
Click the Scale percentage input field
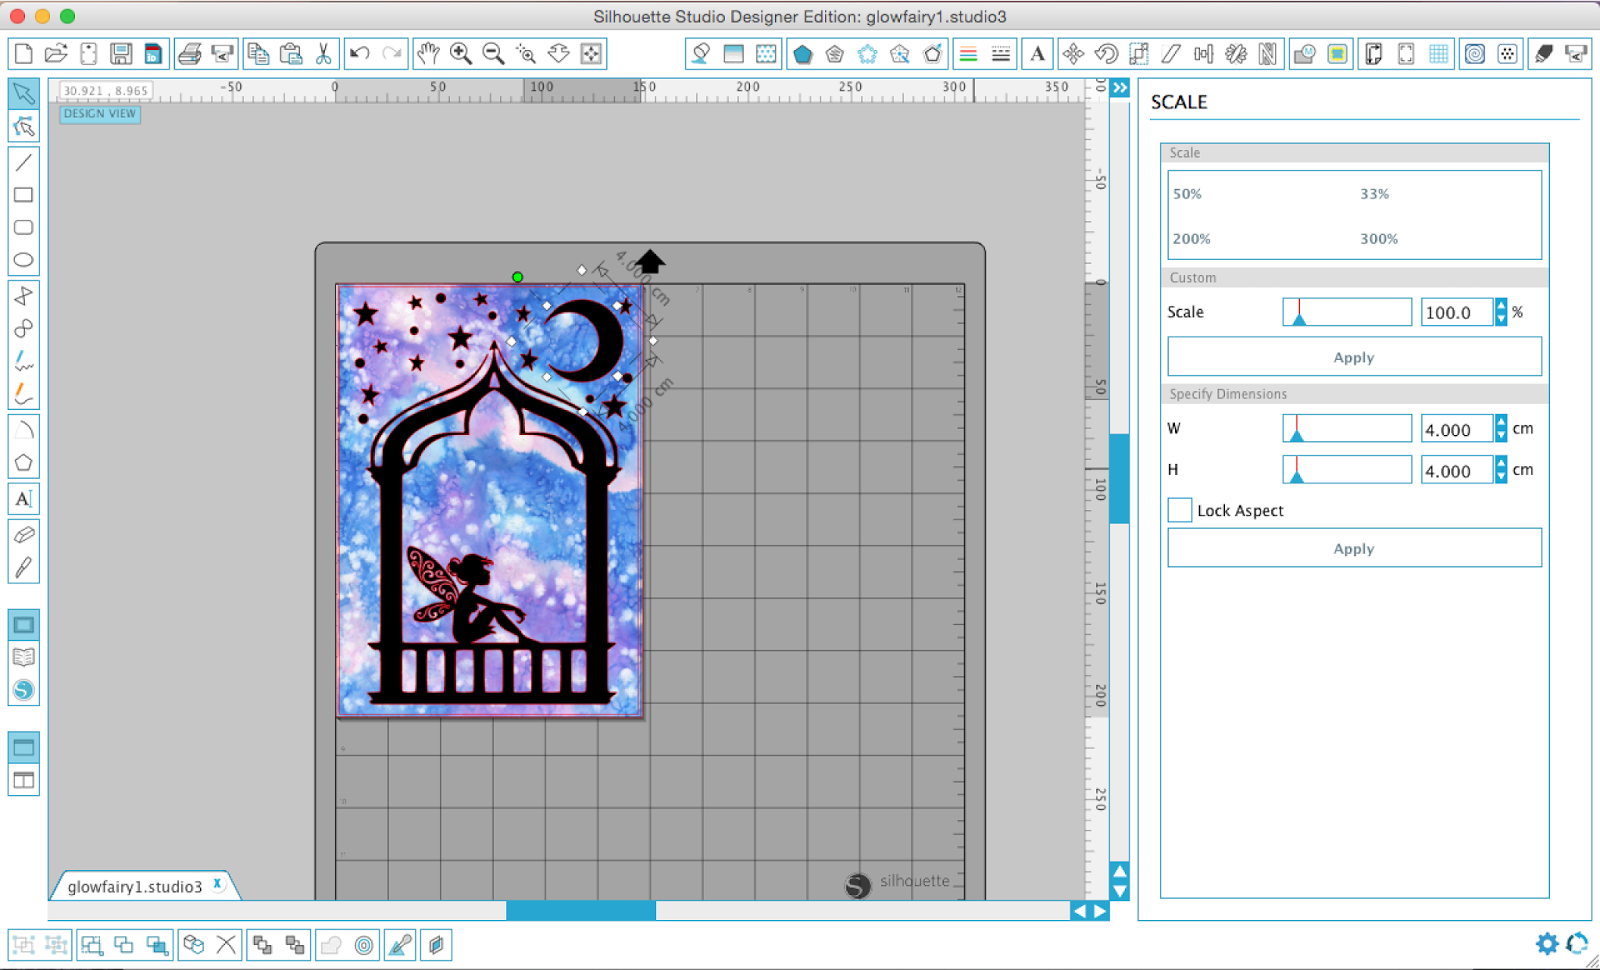(1457, 312)
